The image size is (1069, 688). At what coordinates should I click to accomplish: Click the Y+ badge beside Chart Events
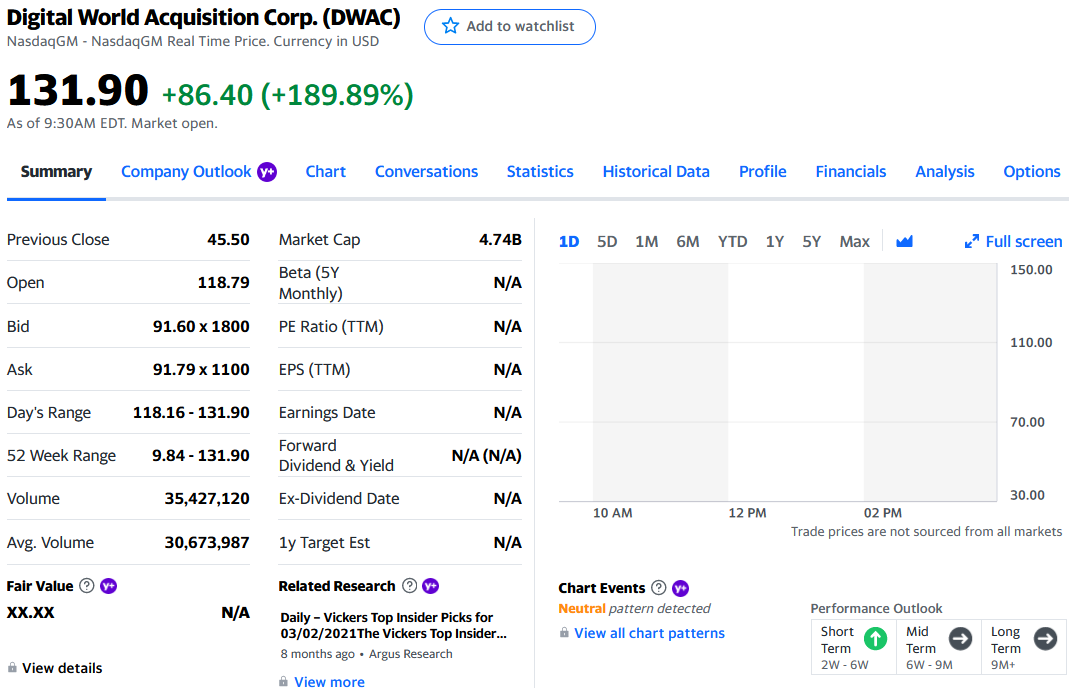click(680, 588)
